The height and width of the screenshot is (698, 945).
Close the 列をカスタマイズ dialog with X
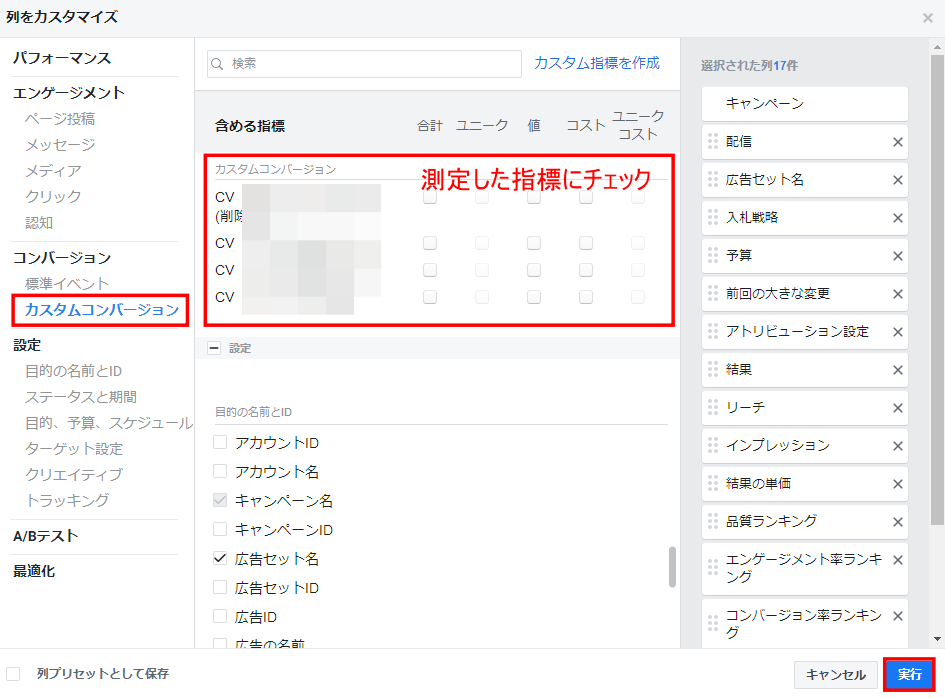927,18
